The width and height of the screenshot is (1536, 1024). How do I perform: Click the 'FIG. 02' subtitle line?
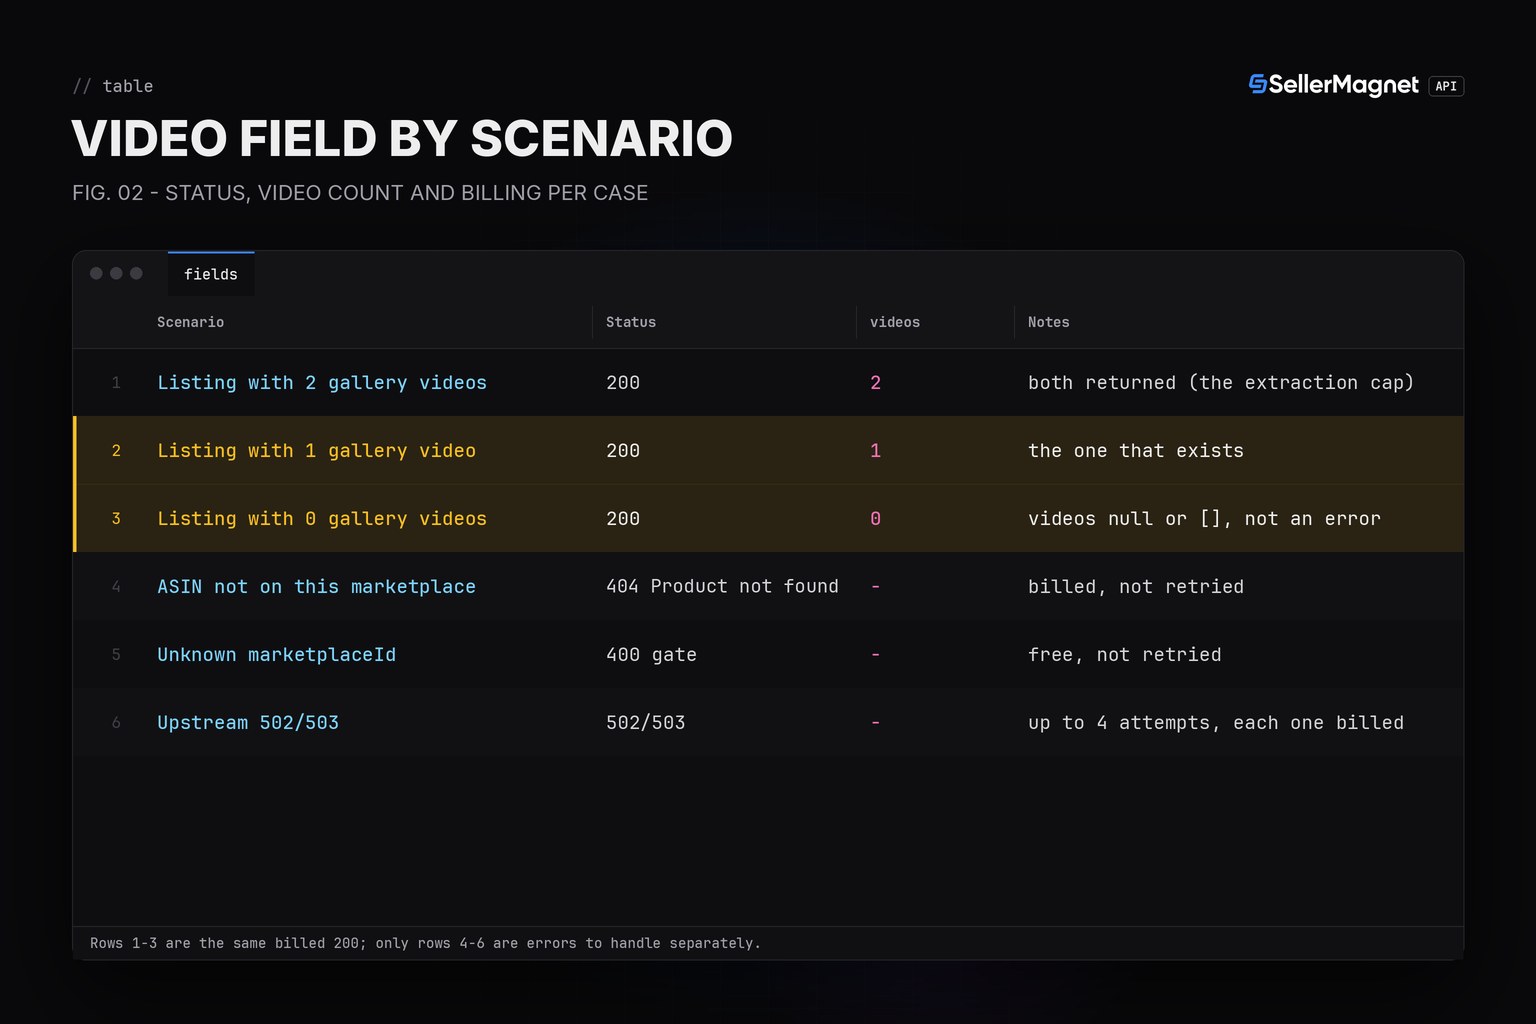[x=360, y=193]
